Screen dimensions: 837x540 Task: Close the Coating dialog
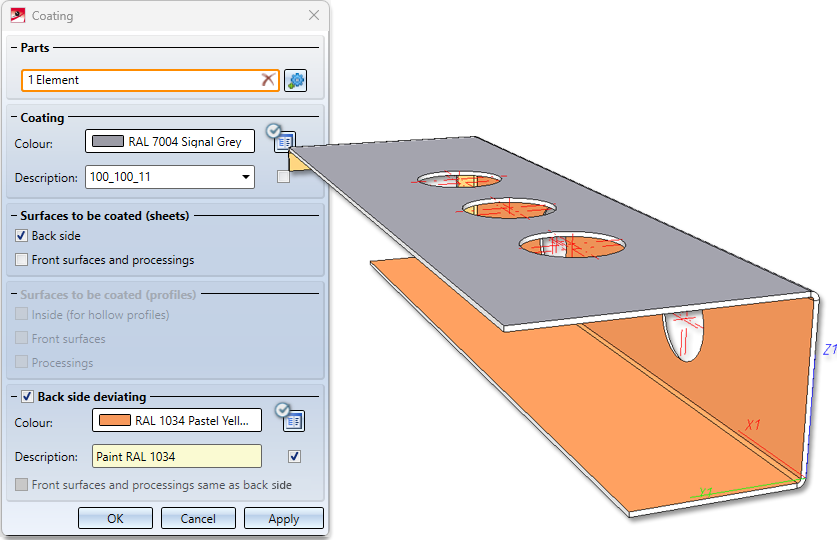[314, 15]
